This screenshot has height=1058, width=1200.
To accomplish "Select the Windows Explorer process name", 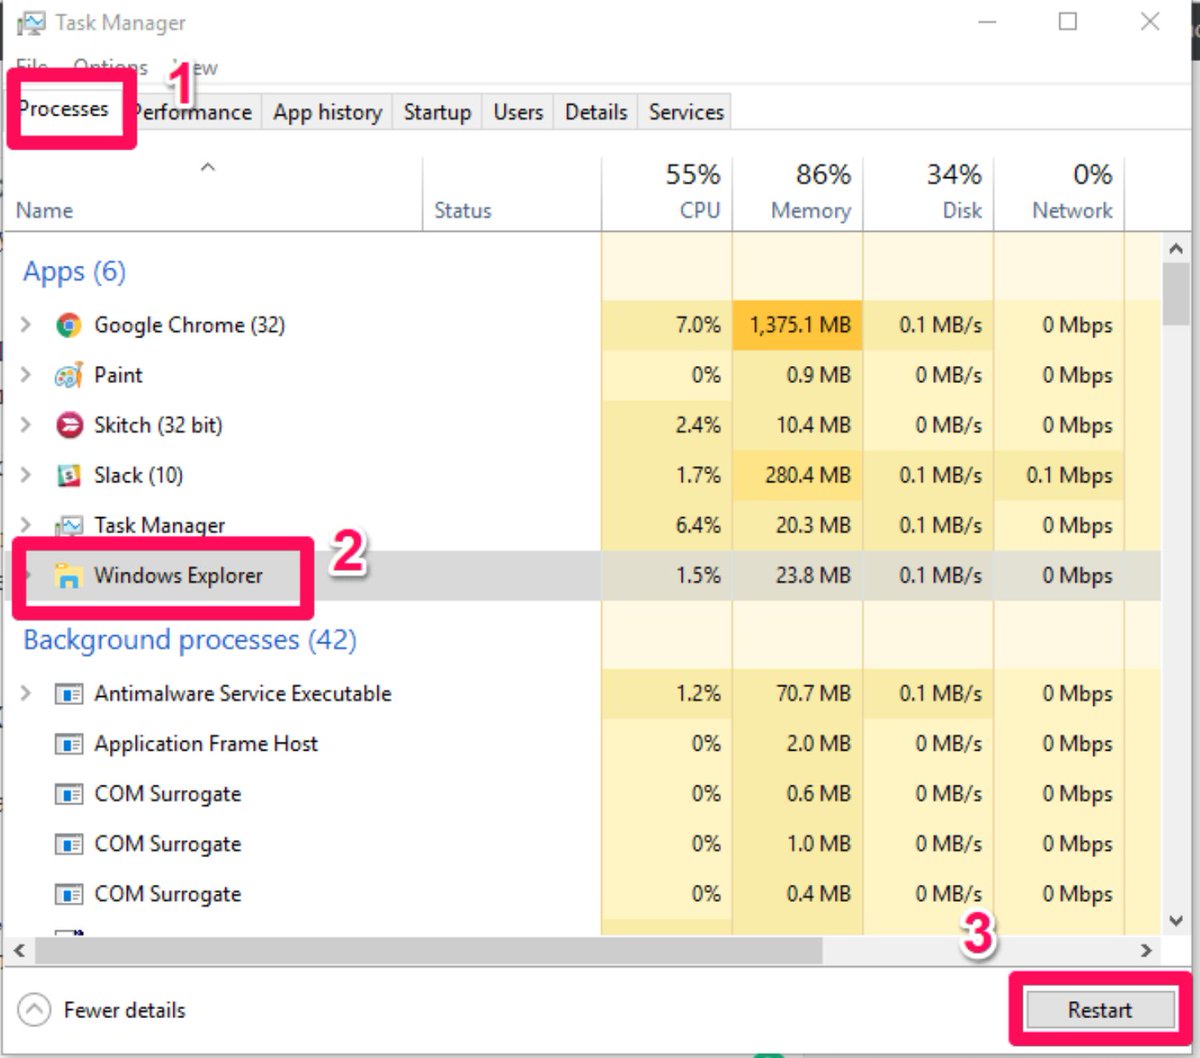I will pyautogui.click(x=178, y=576).
